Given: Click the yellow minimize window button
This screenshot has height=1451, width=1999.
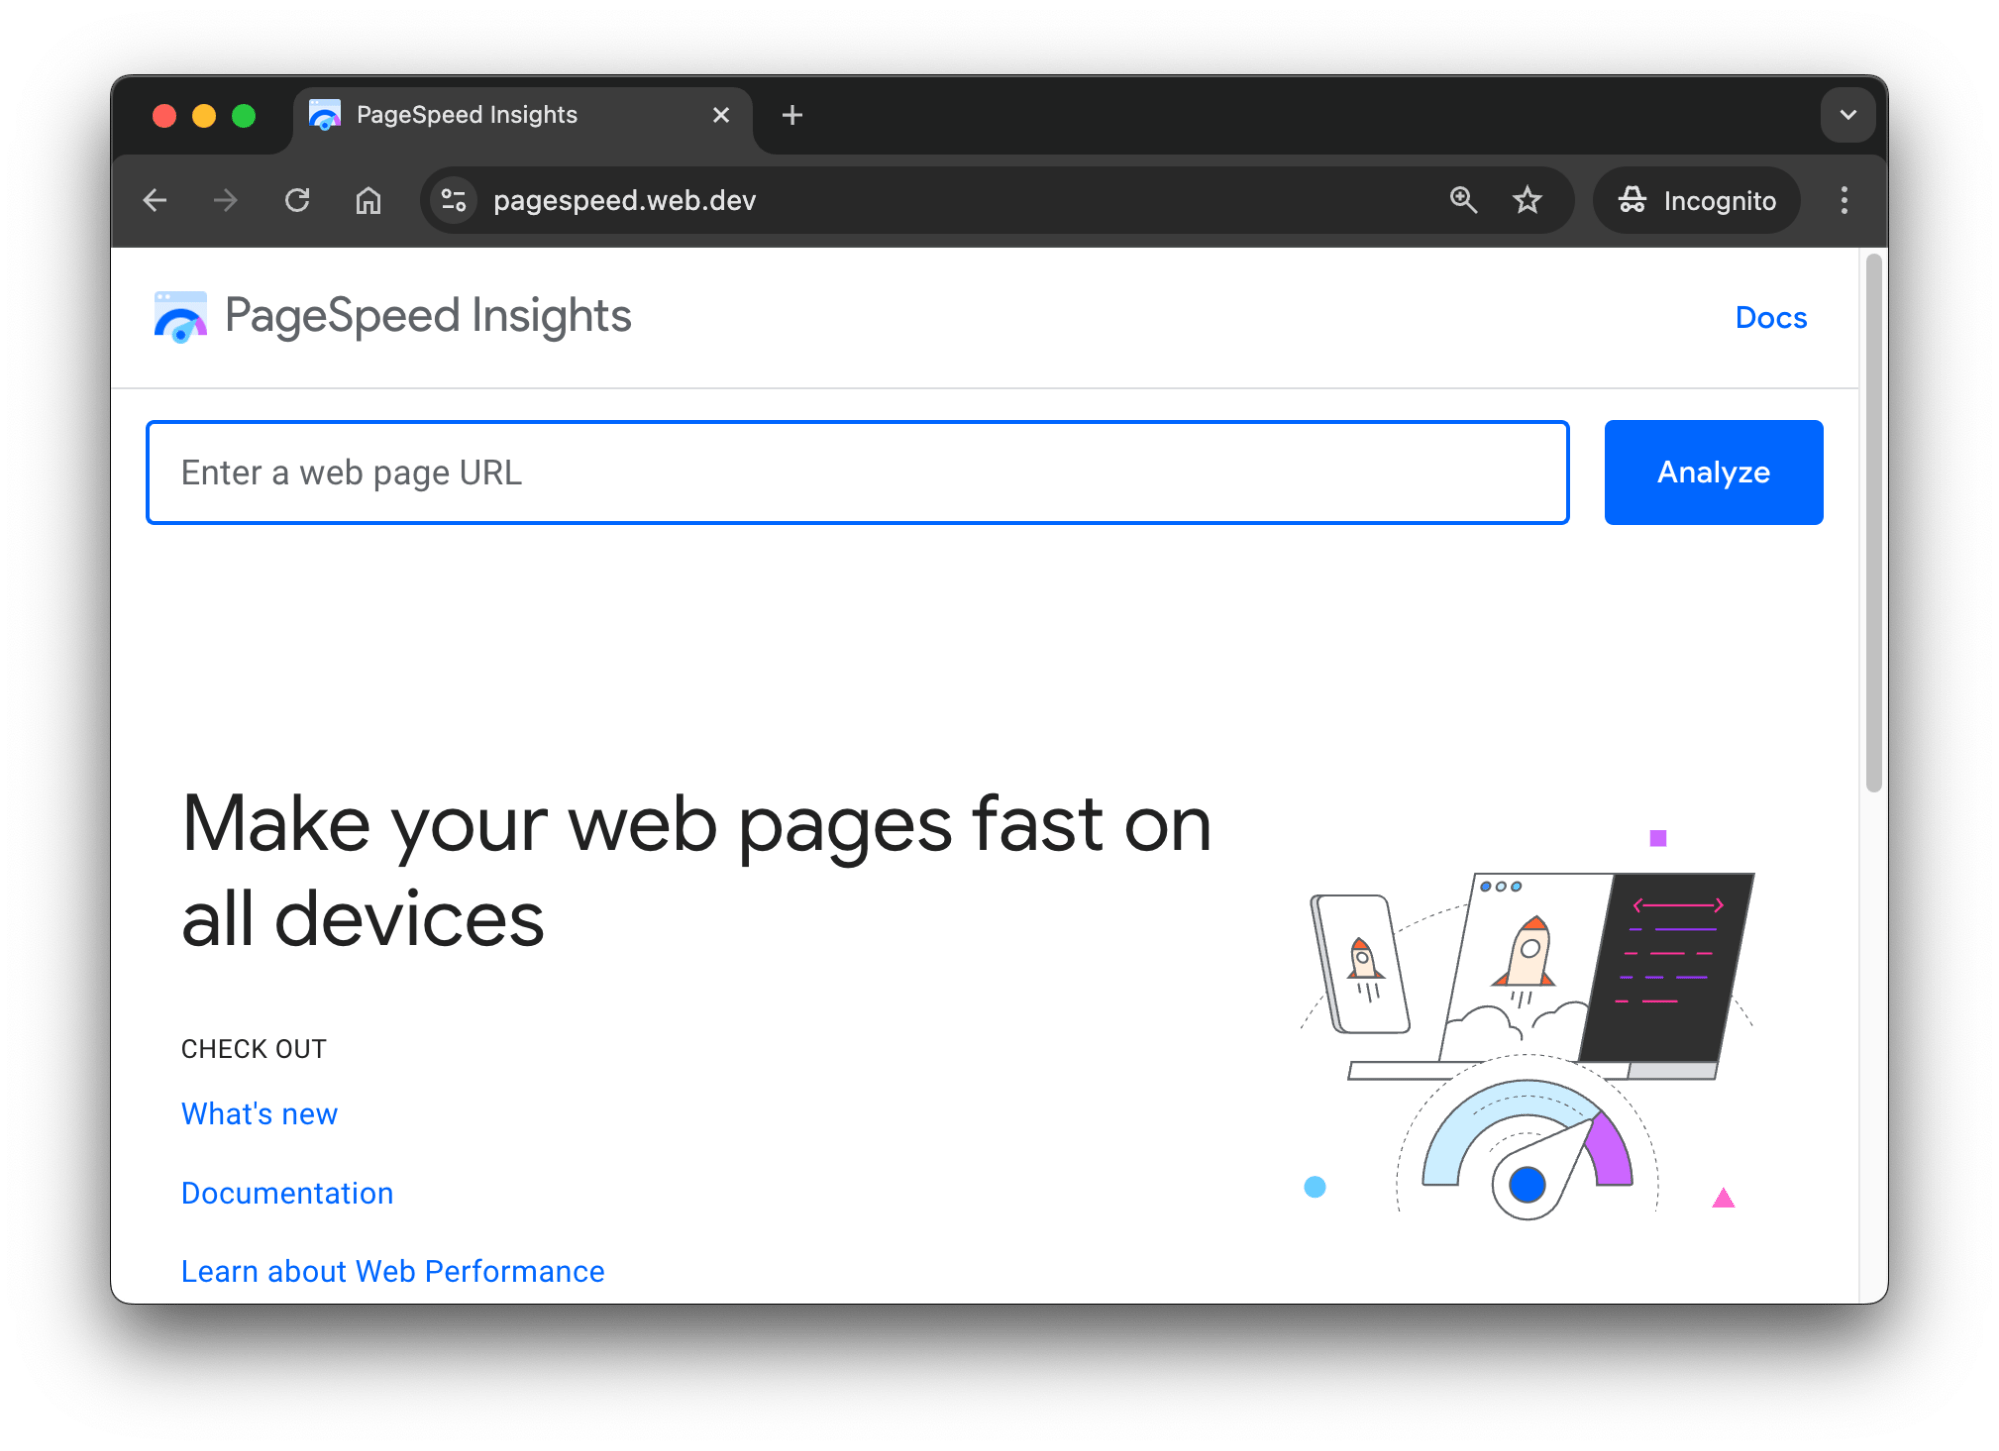Looking at the screenshot, I should [204, 116].
